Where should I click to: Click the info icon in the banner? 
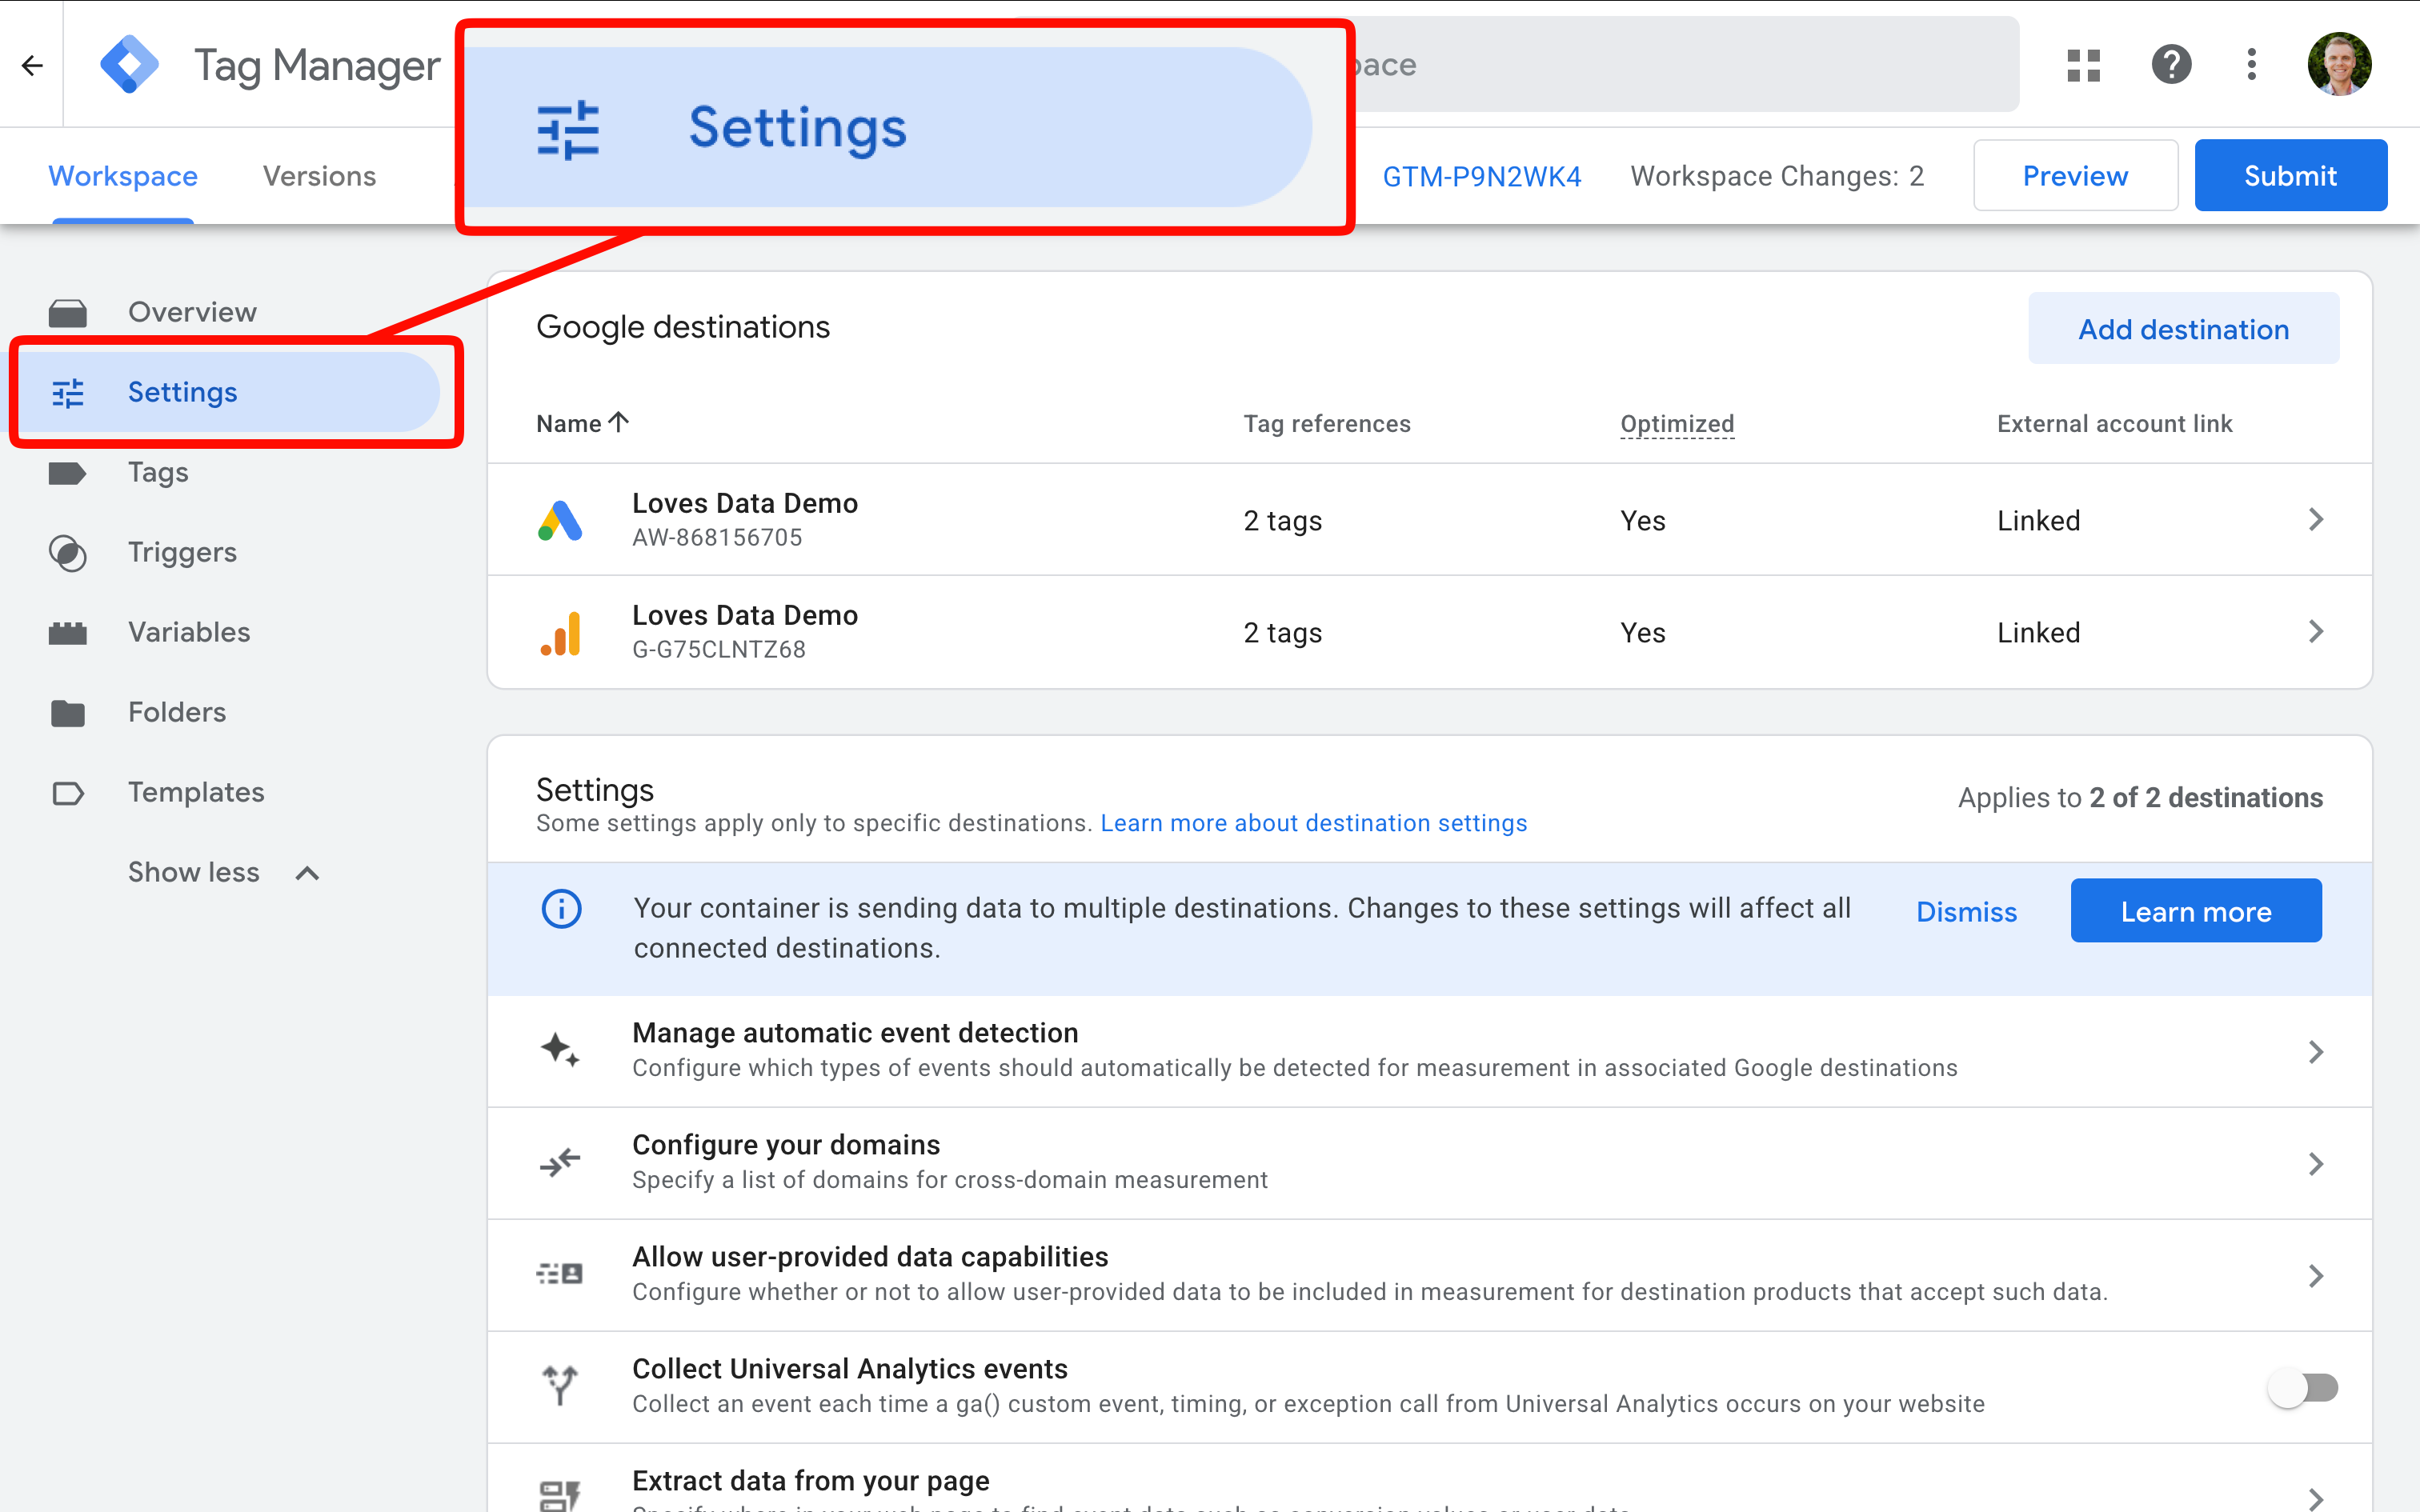point(561,909)
